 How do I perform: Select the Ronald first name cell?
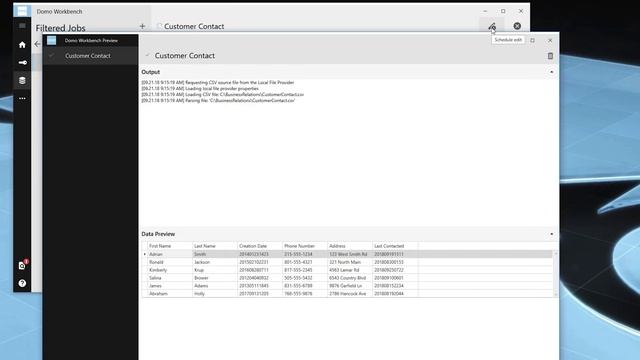coord(170,262)
